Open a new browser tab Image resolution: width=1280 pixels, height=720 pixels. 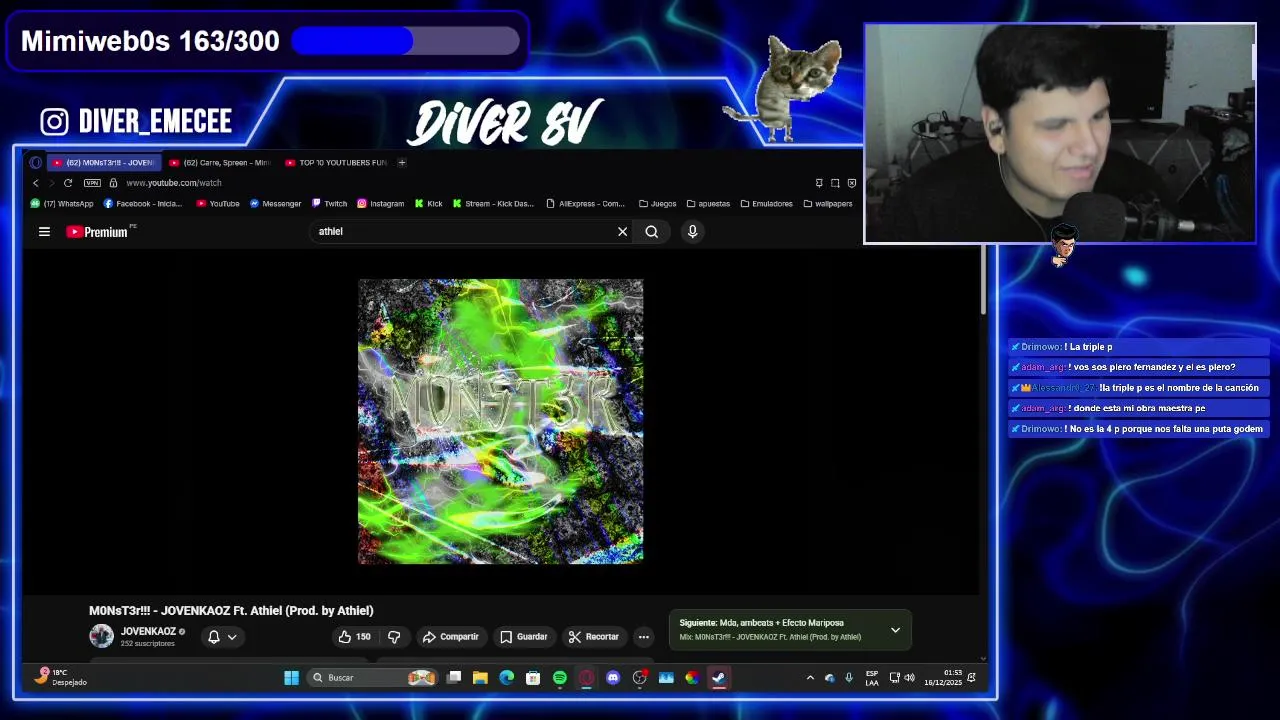point(402,162)
